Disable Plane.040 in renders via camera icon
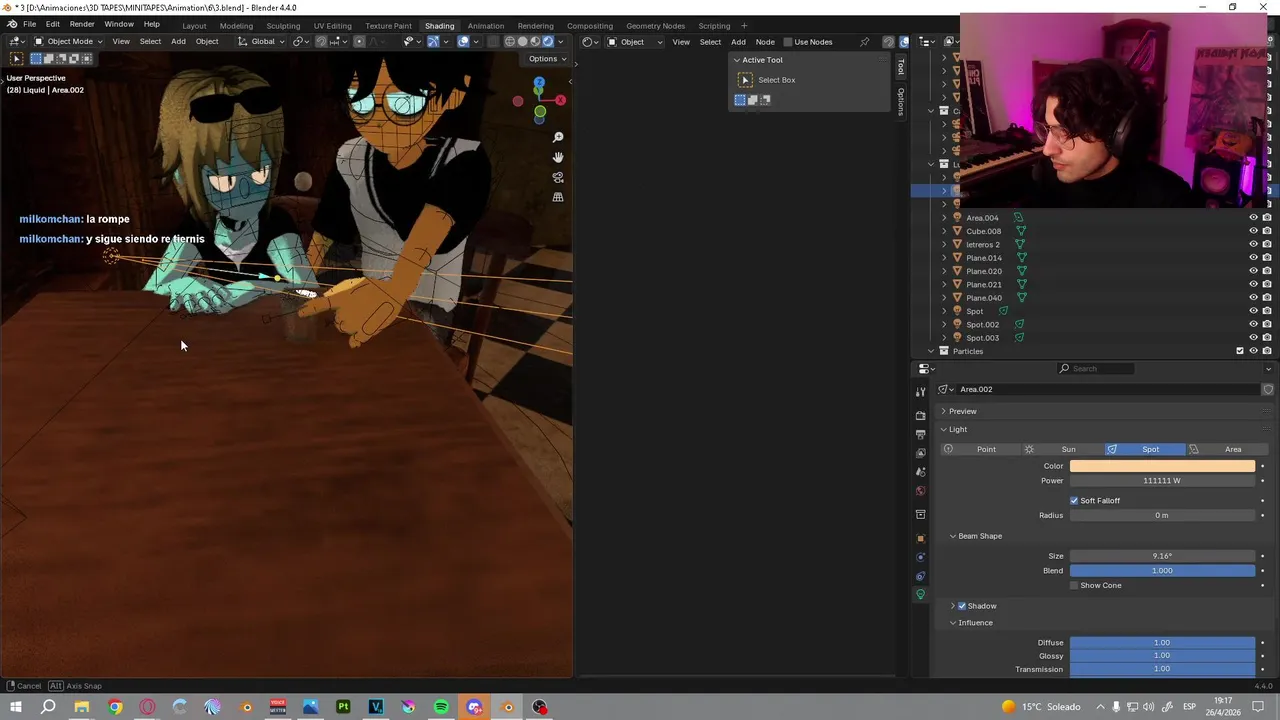This screenshot has height=720, width=1280. 1267,298
